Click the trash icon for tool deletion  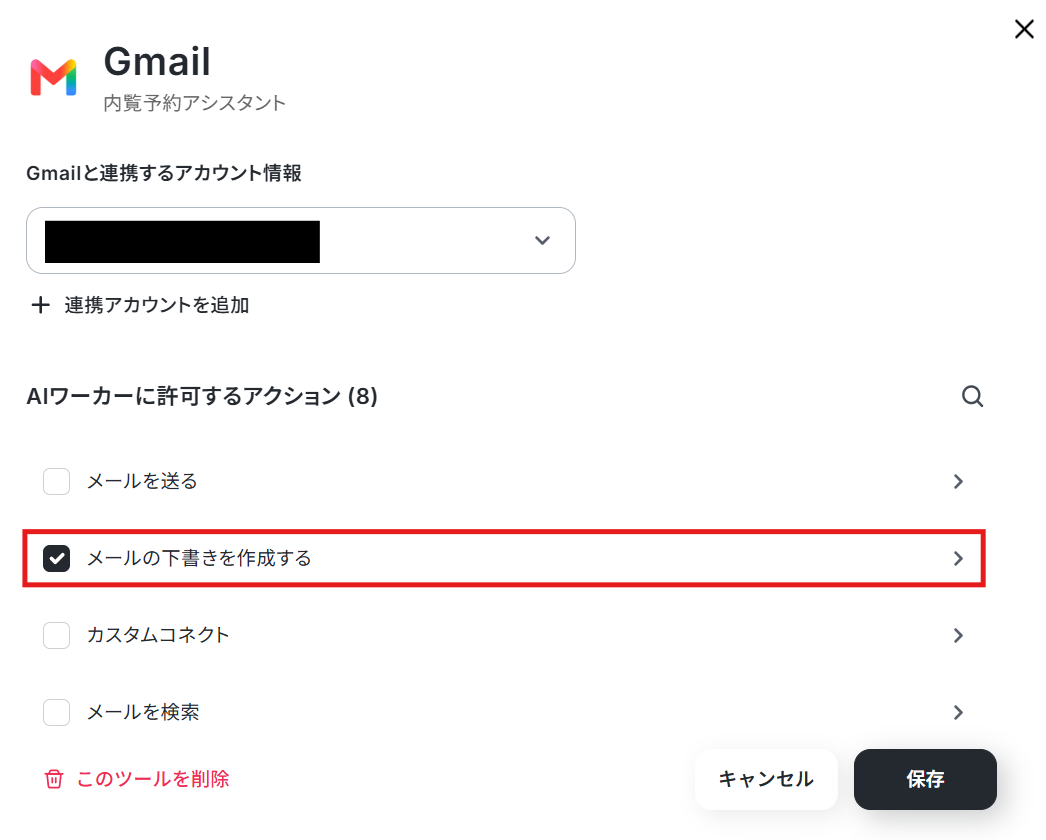(54, 779)
